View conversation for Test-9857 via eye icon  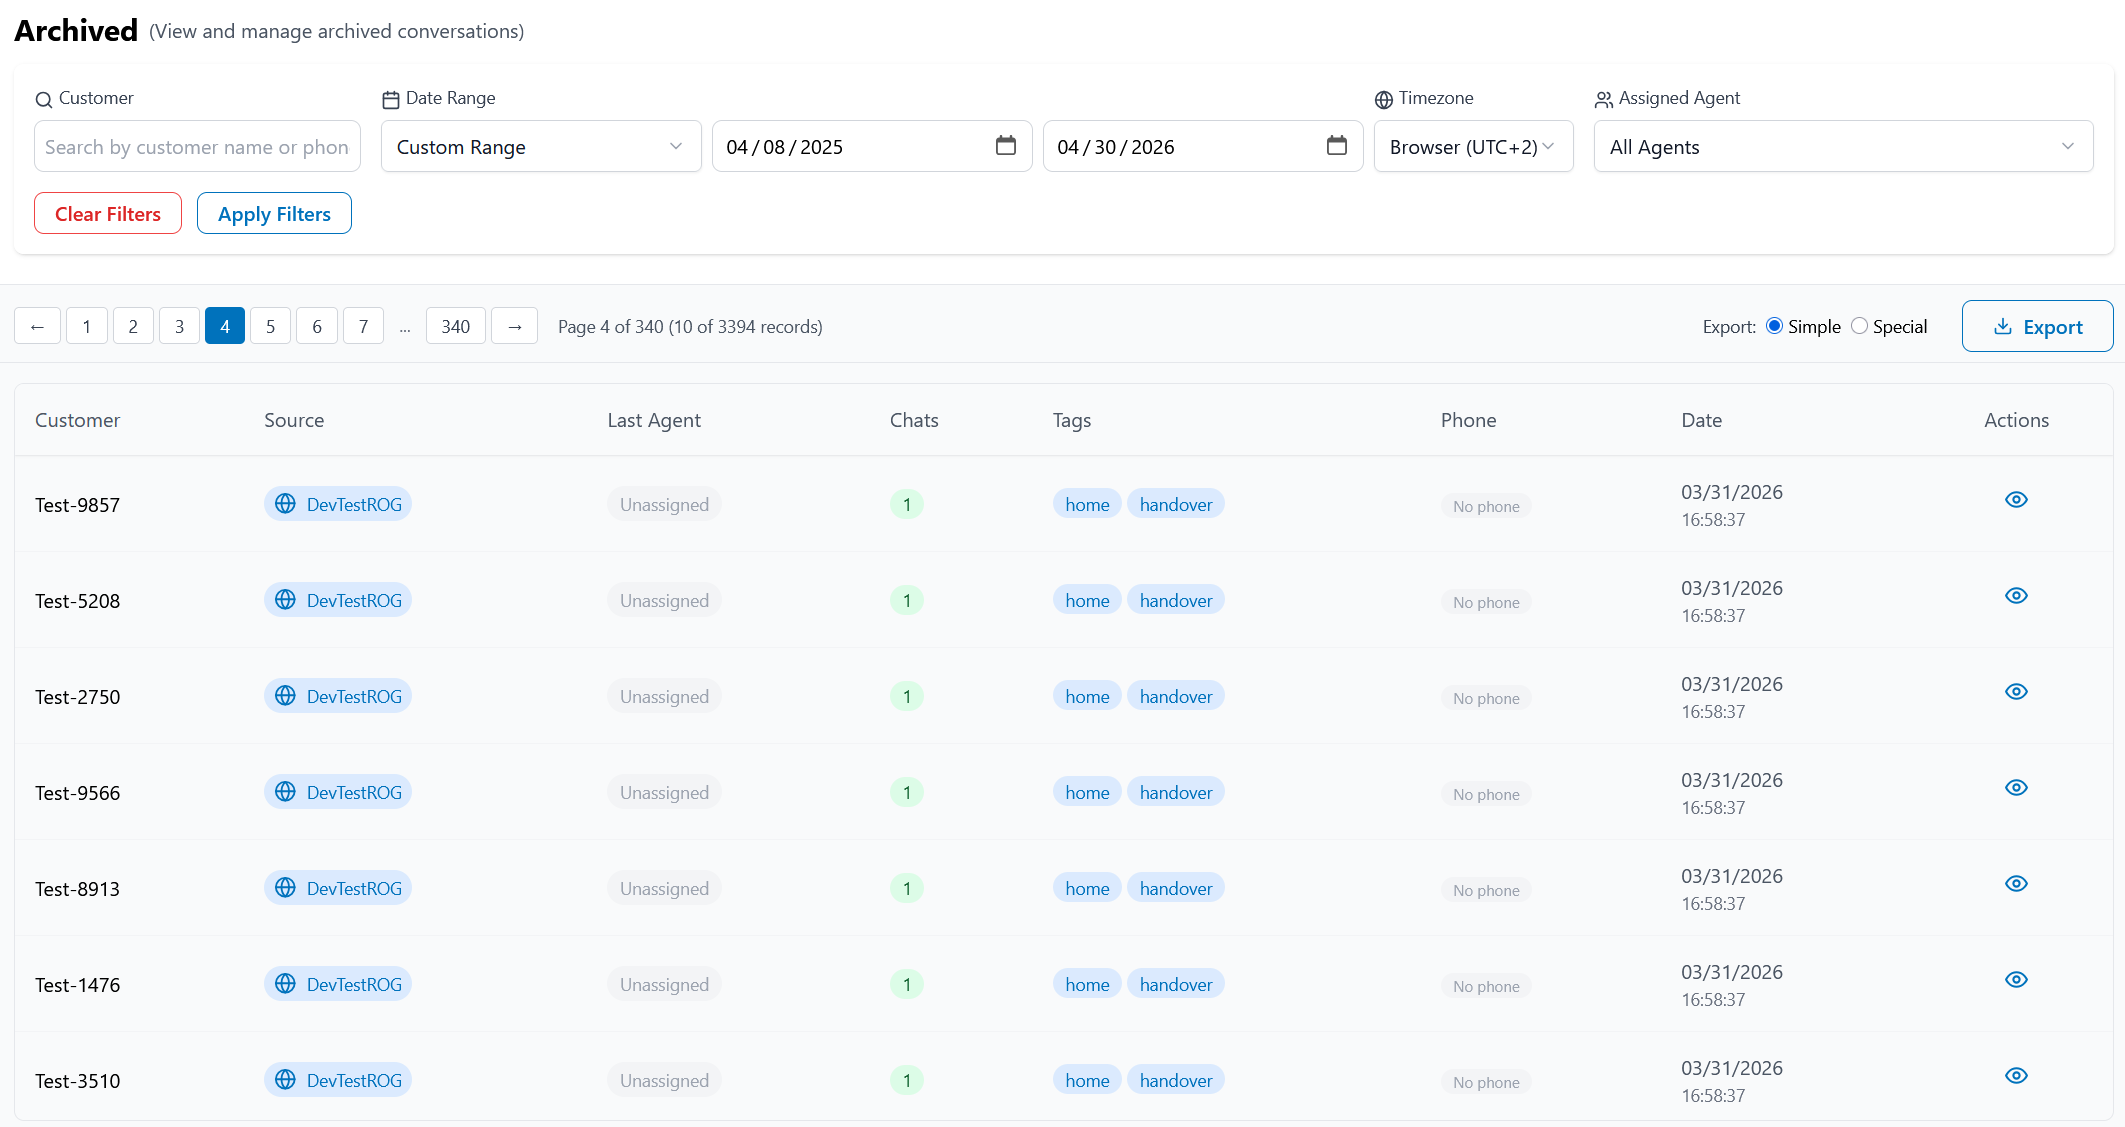coord(2016,499)
